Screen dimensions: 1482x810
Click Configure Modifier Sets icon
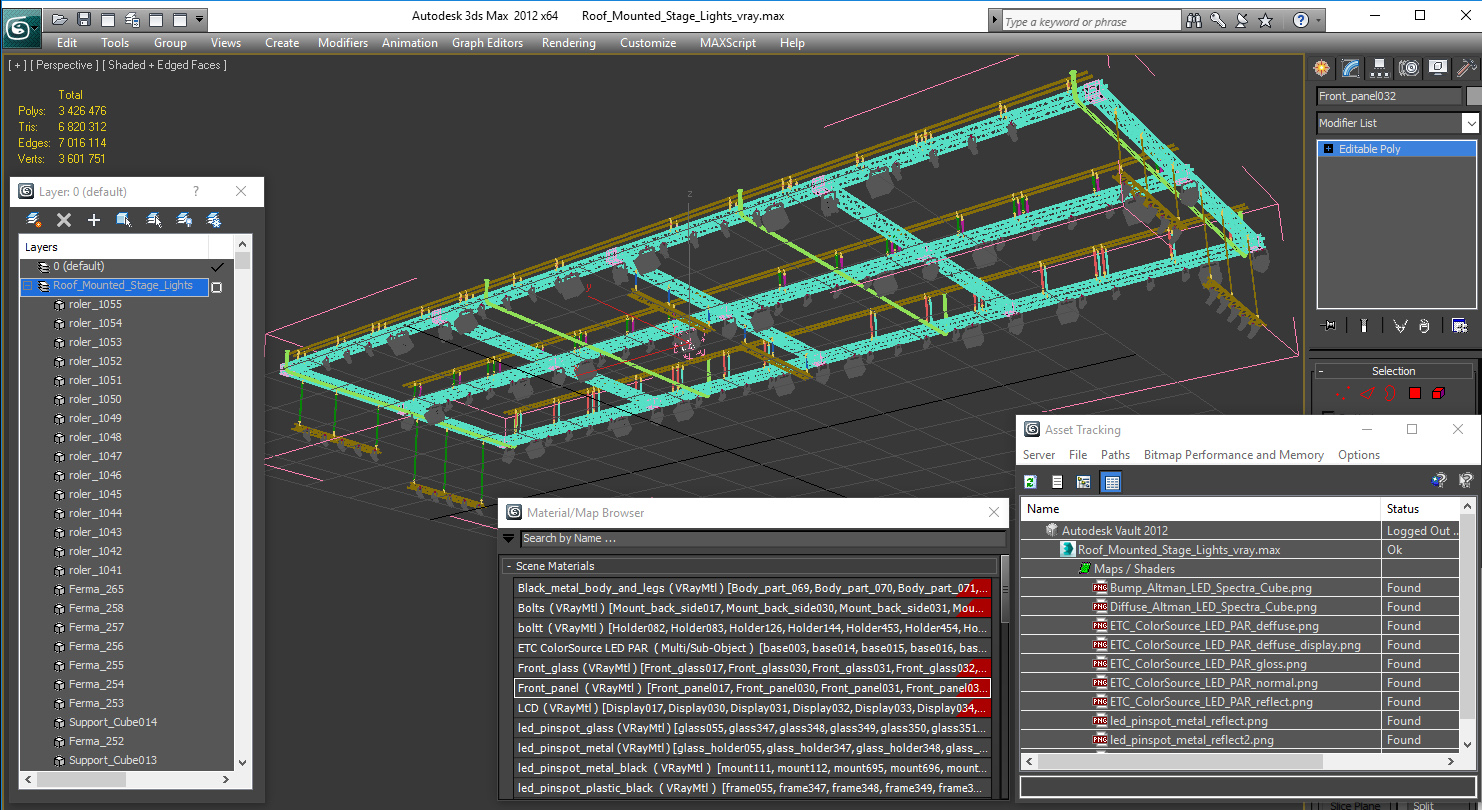[x=1459, y=326]
